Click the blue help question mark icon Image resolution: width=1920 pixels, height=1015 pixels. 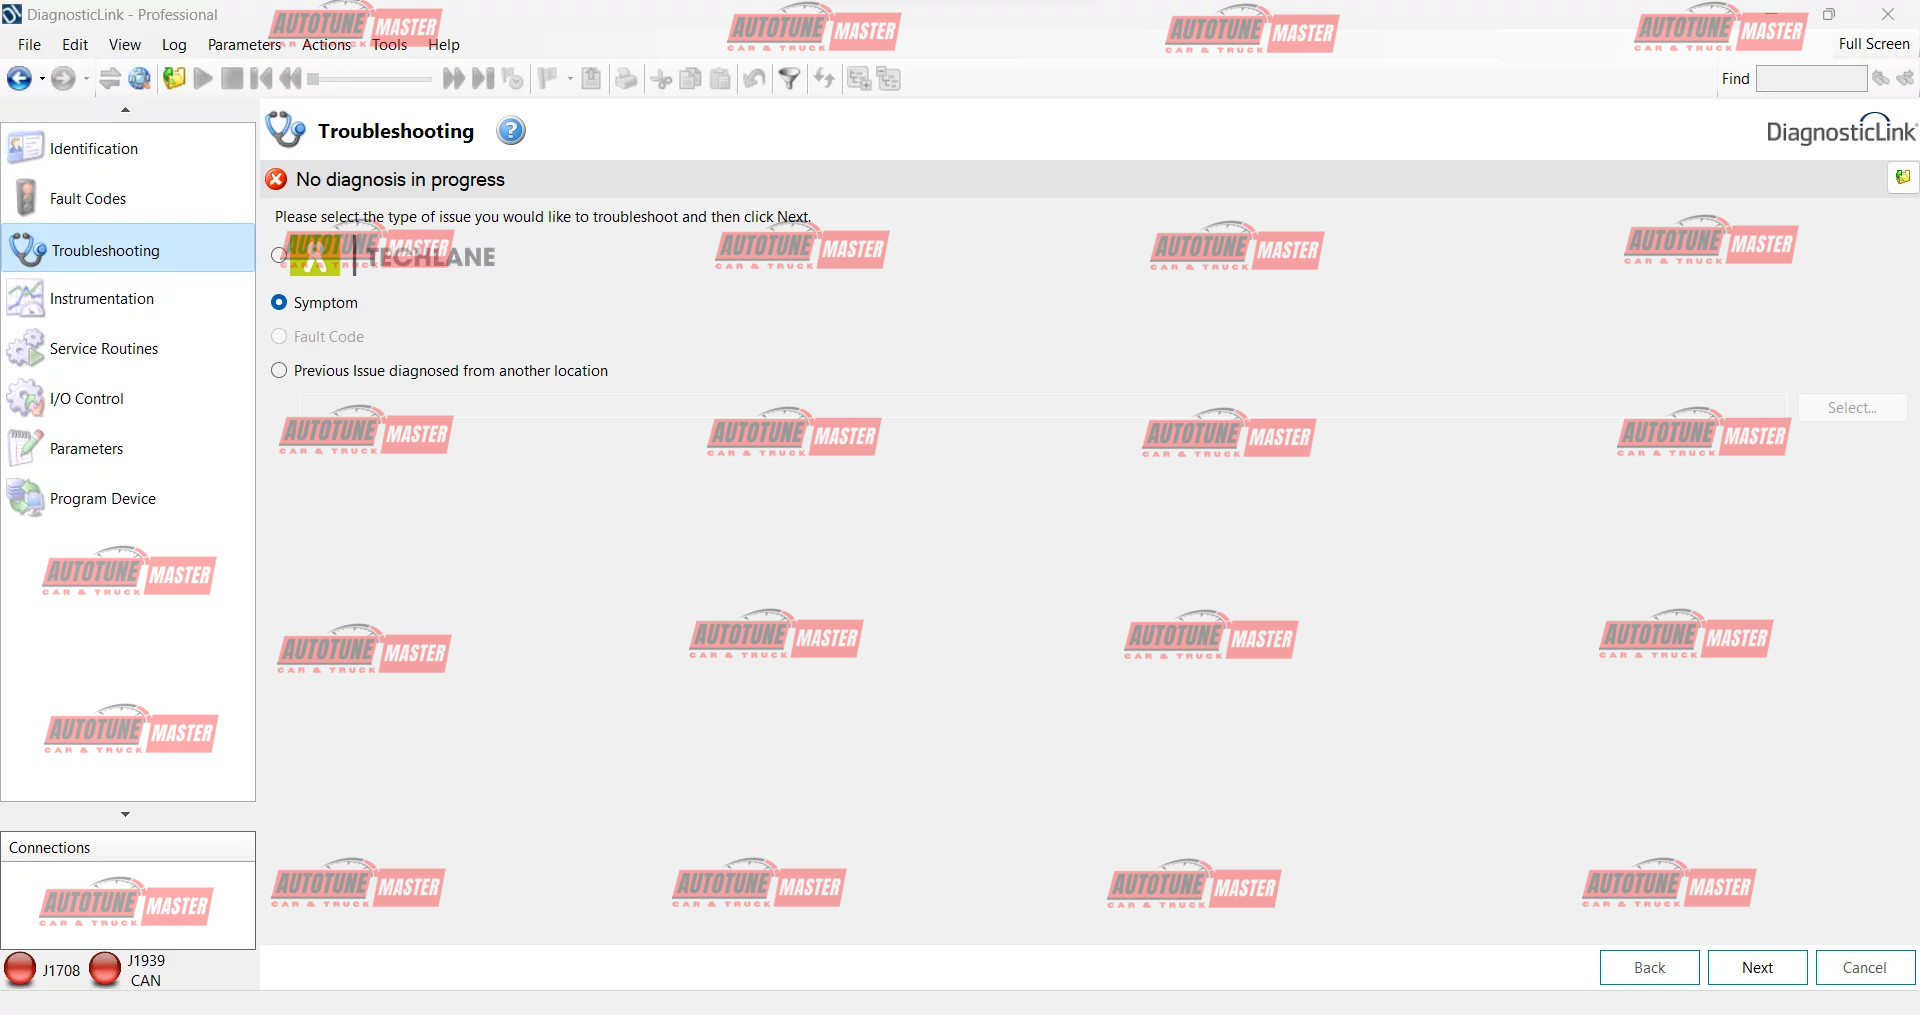tap(511, 131)
